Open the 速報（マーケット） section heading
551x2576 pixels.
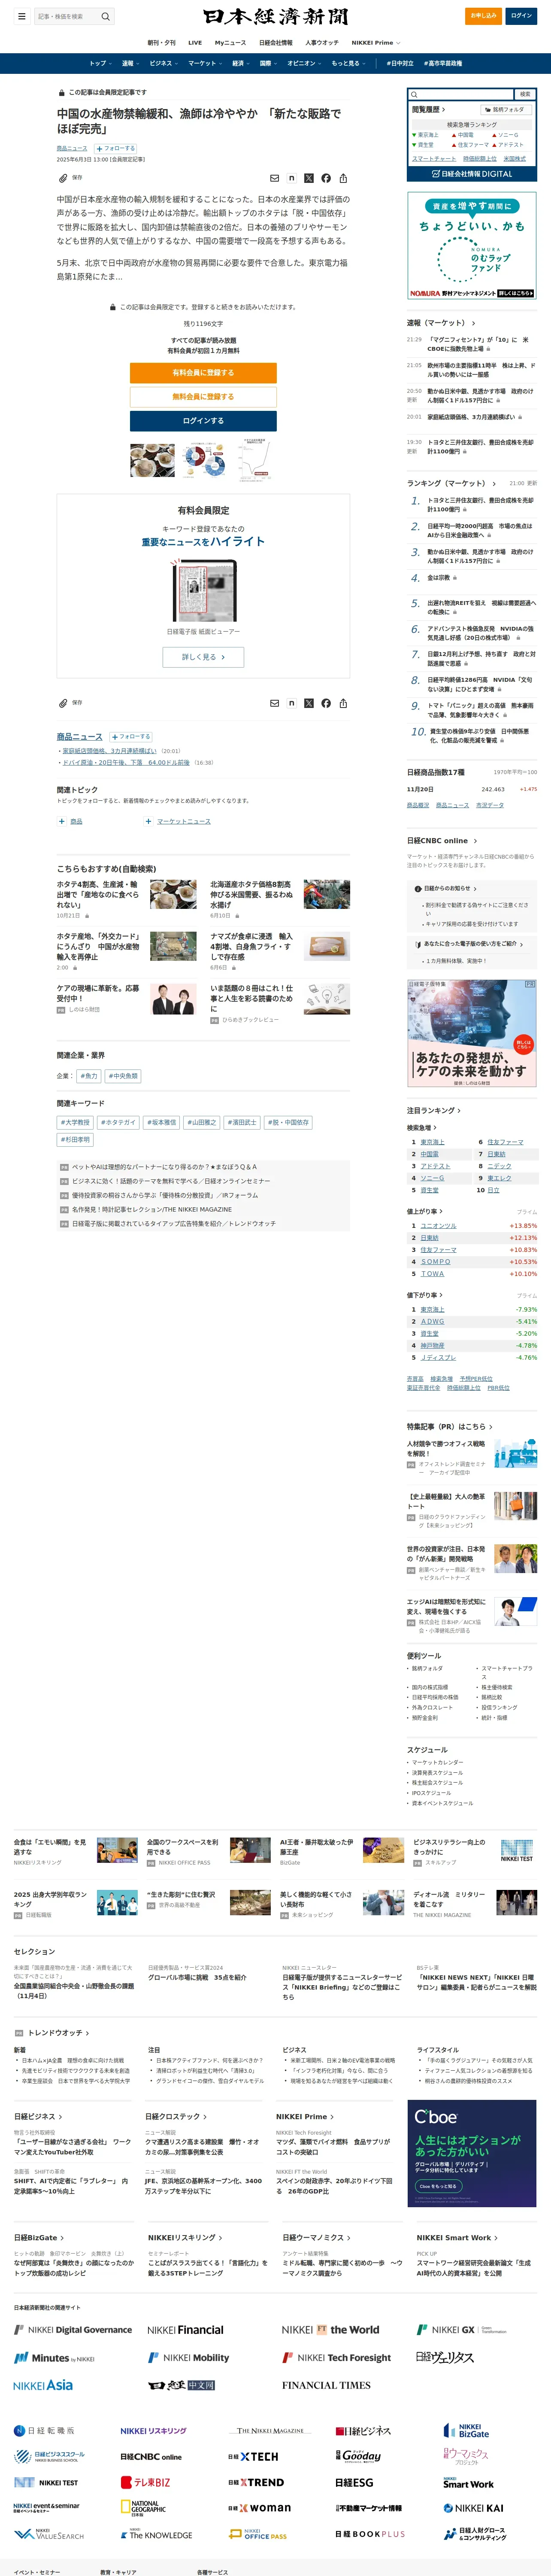coord(441,323)
